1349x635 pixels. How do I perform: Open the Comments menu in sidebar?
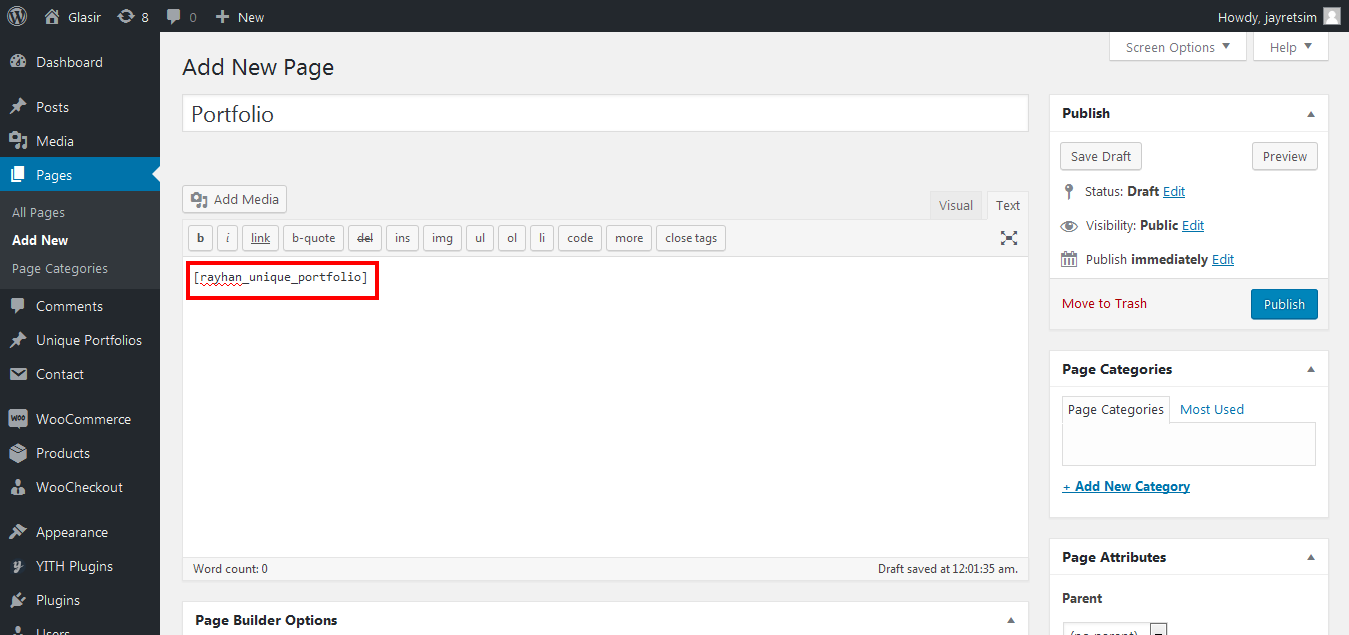[x=69, y=306]
